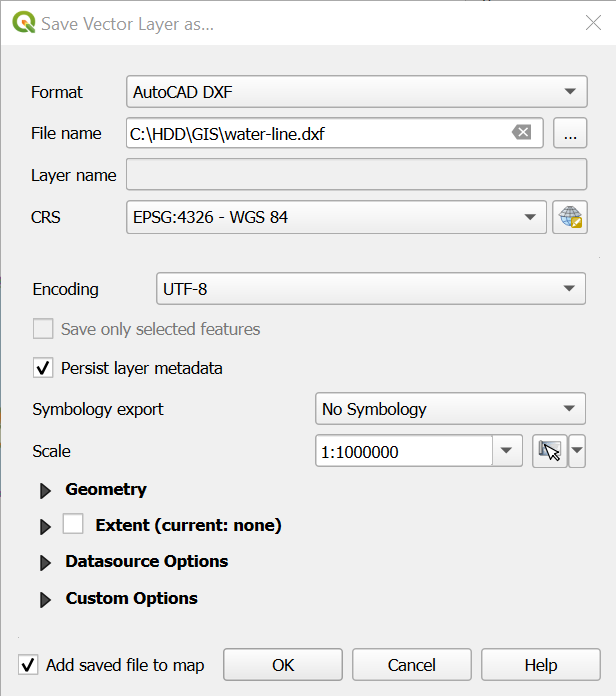Click the QGIS logo in title bar
The height and width of the screenshot is (696, 616).
[x=23, y=23]
